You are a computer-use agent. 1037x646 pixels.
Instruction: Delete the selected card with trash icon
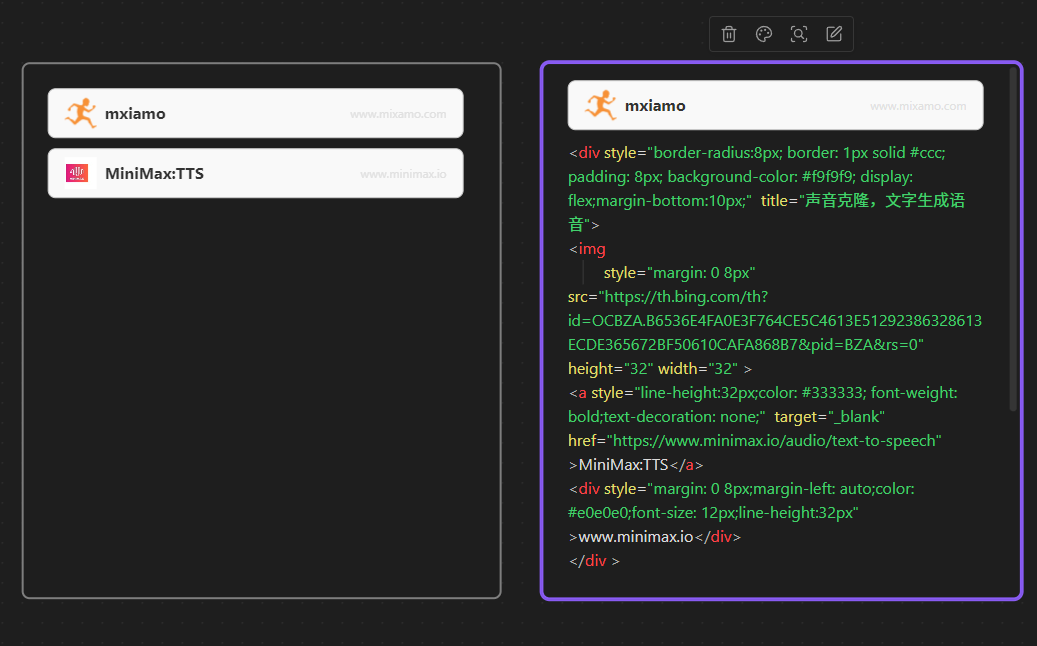(x=729, y=34)
